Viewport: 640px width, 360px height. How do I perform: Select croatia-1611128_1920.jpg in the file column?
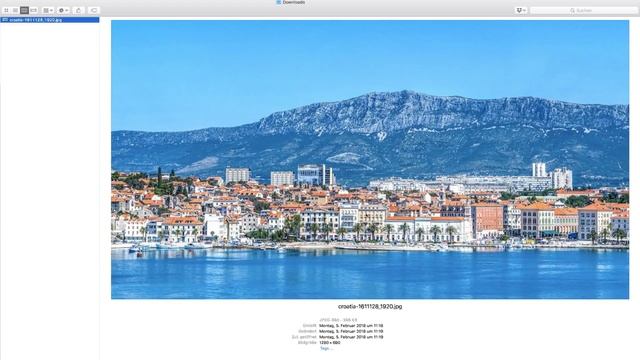pyautogui.click(x=50, y=20)
